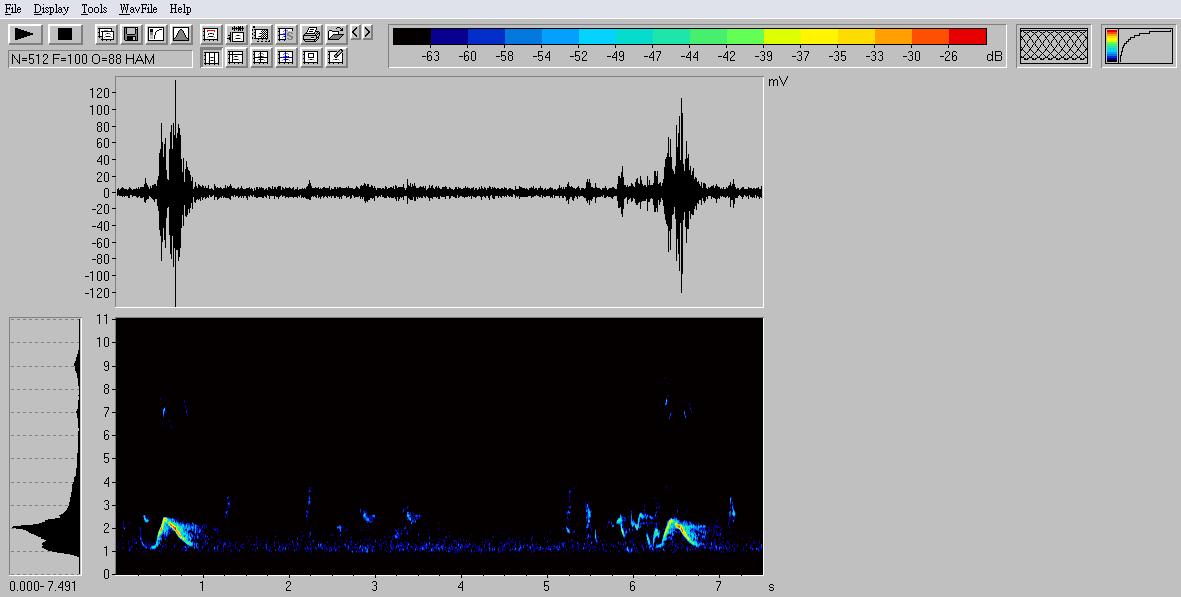This screenshot has width=1181, height=597.
Task: Click the open folder icon
Action: [x=336, y=34]
